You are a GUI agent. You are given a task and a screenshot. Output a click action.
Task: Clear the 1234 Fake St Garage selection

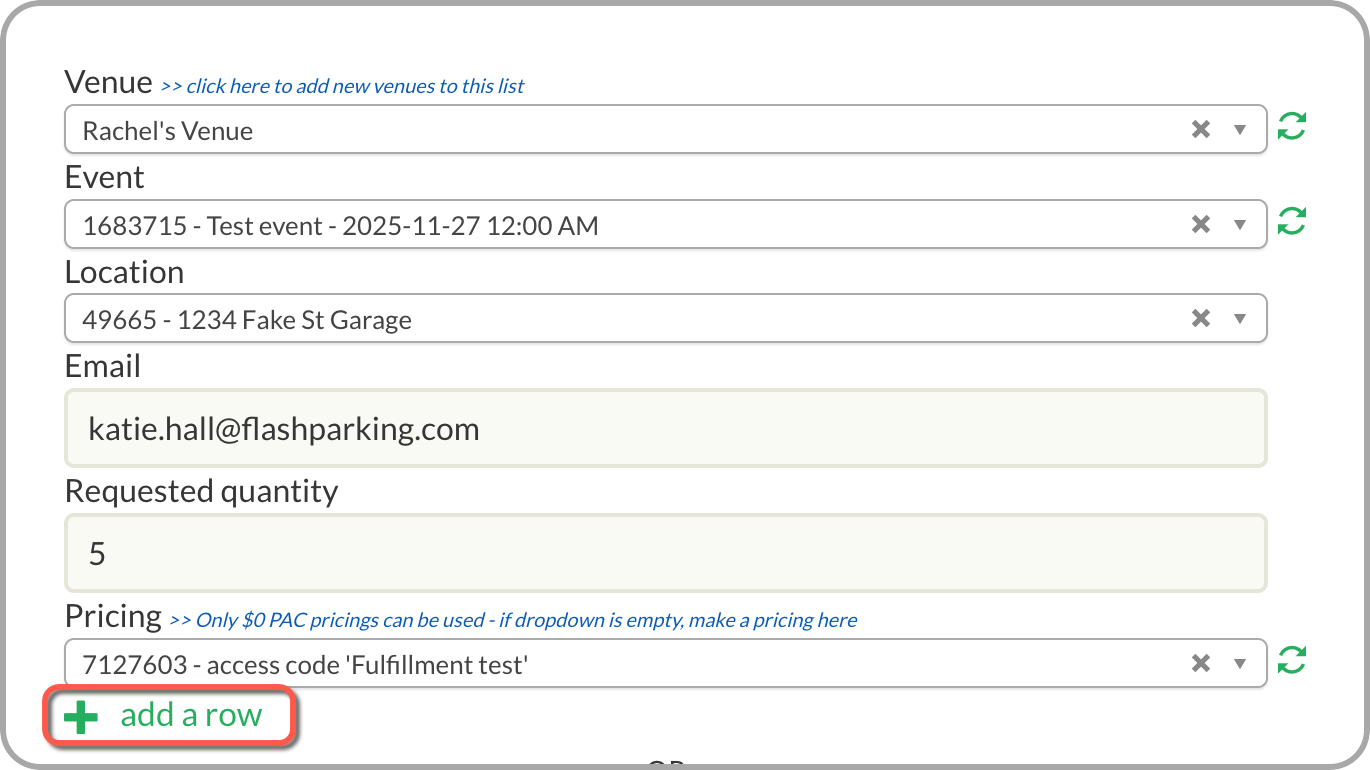[1201, 318]
